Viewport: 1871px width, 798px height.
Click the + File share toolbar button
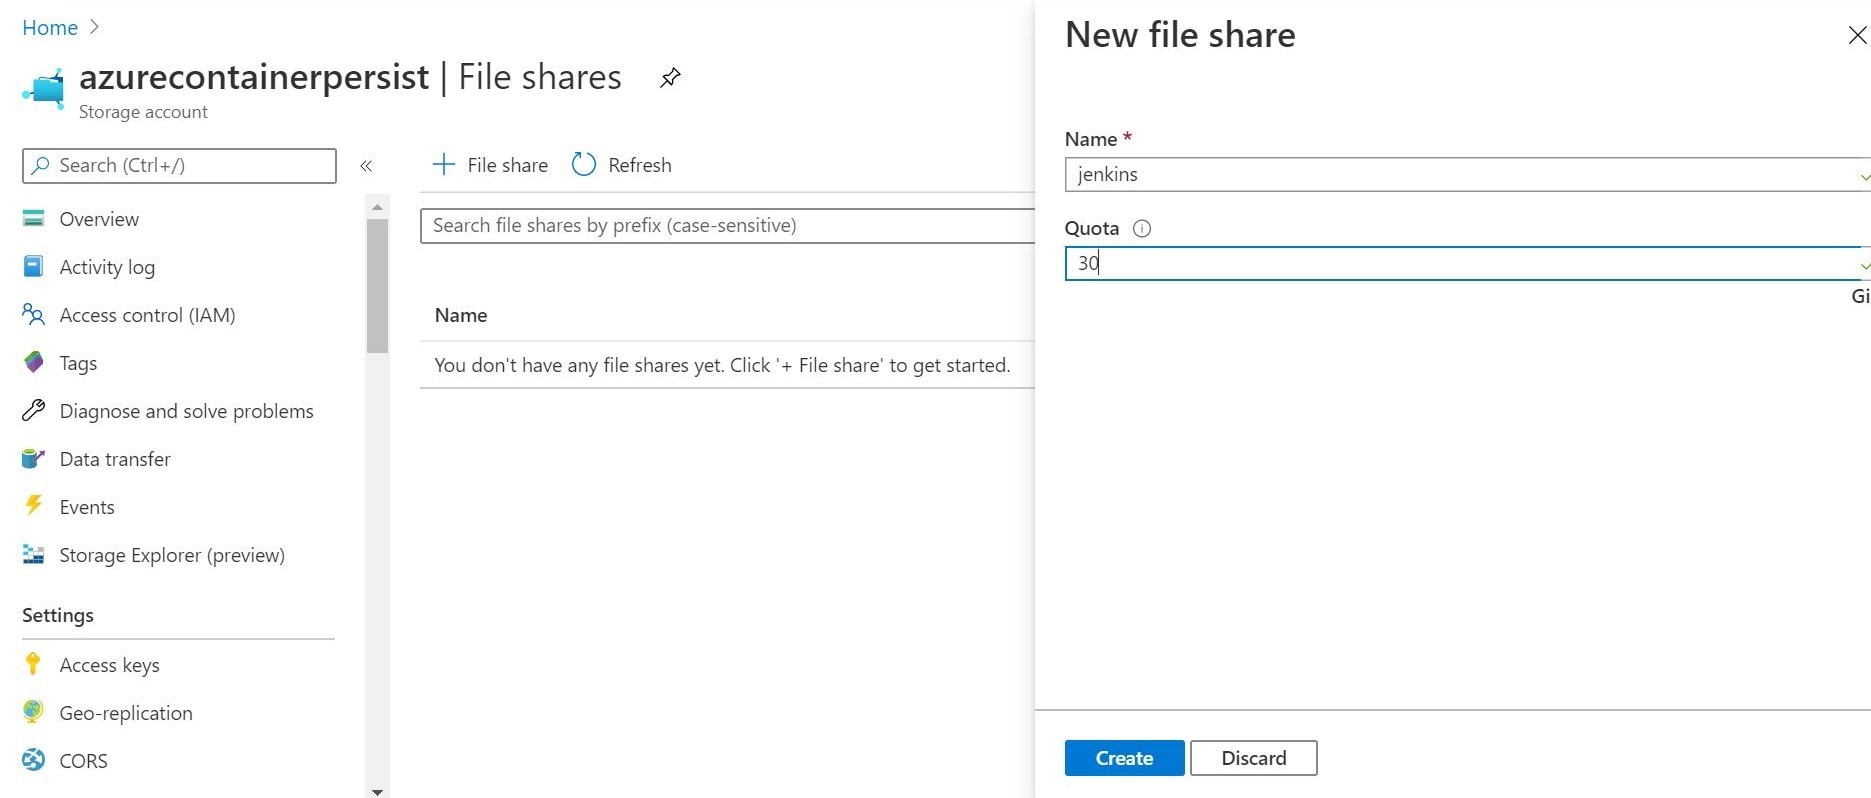pyautogui.click(x=490, y=164)
